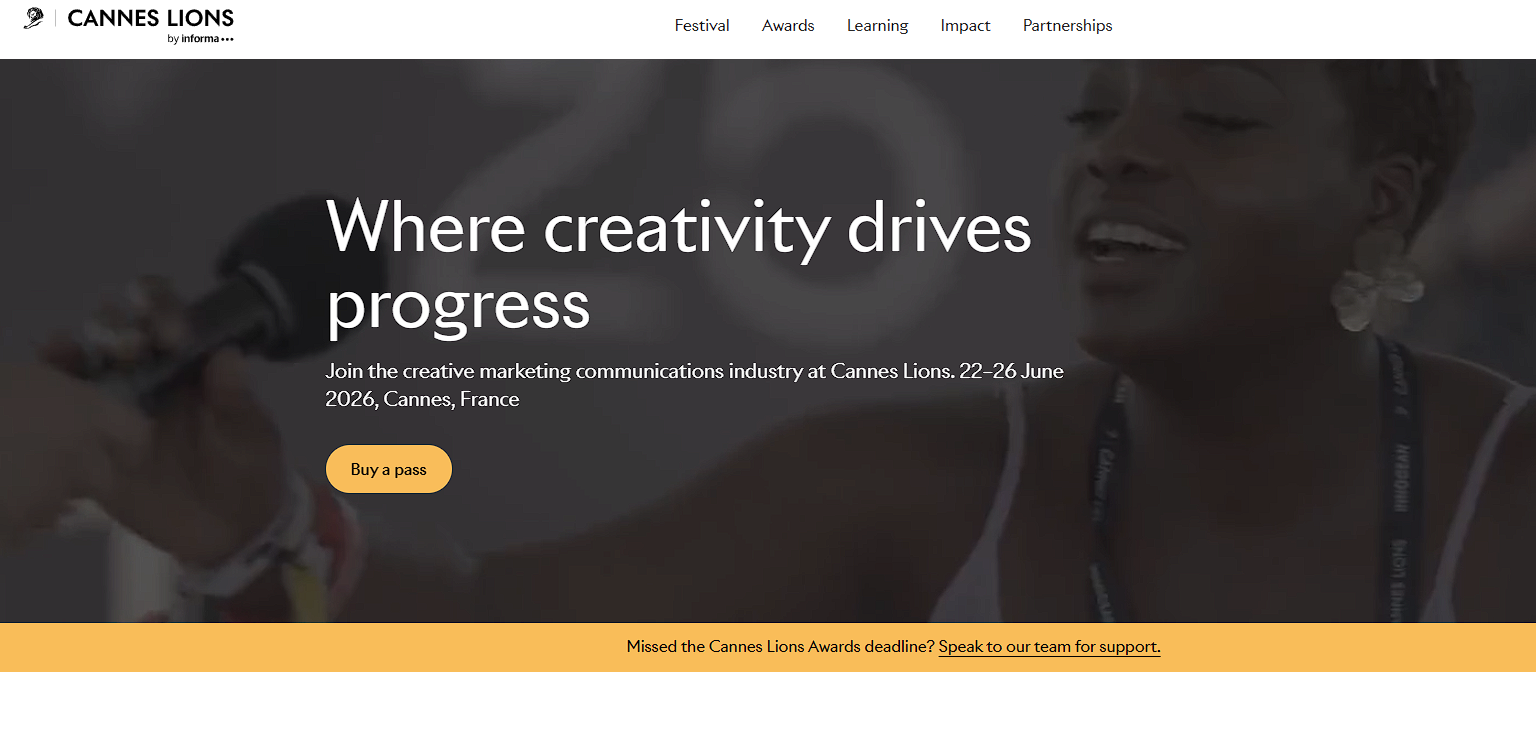This screenshot has height=746, width=1536.
Task: Click 'Missed the Cannes Lions Awards deadline?' text
Action: tap(780, 646)
